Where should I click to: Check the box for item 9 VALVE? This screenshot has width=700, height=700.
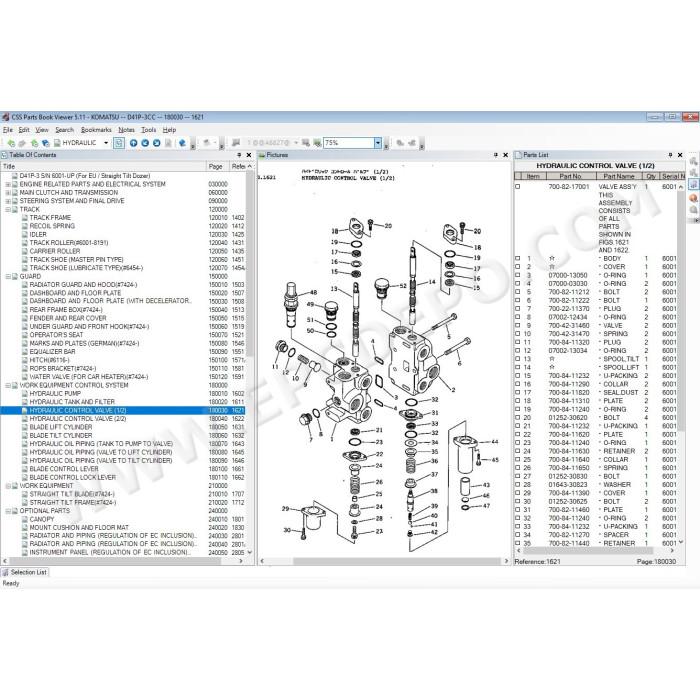pyautogui.click(x=518, y=325)
